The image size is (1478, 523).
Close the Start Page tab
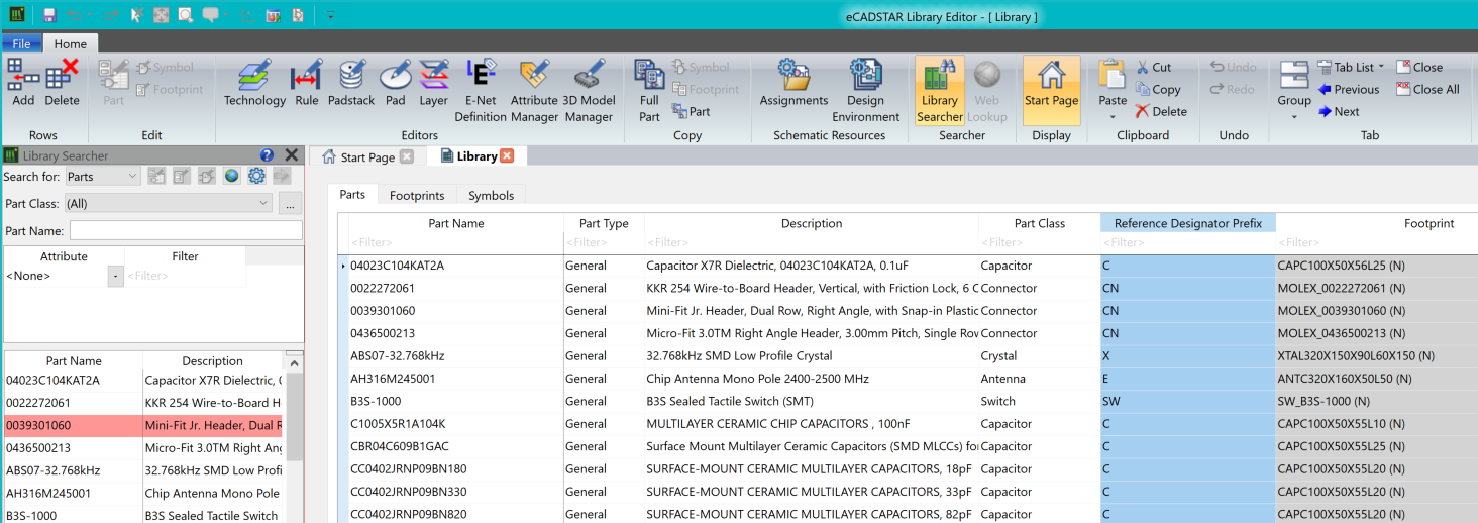tap(406, 156)
